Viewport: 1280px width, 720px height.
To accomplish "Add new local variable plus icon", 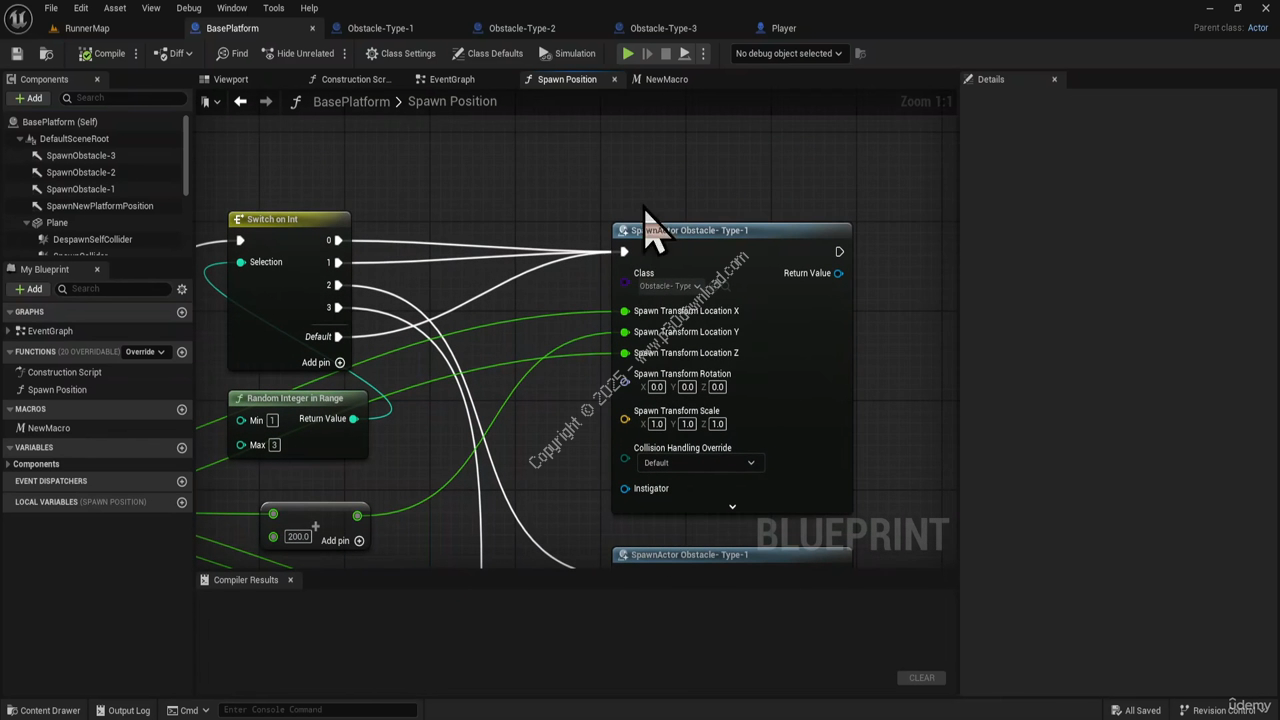I will coord(182,502).
